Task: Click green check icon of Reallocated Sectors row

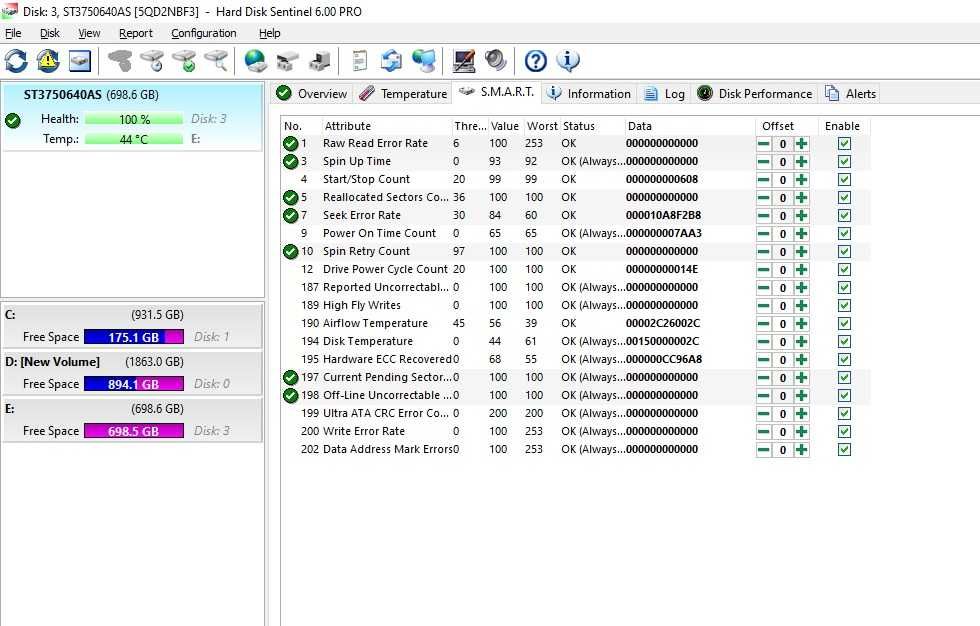Action: click(x=290, y=197)
